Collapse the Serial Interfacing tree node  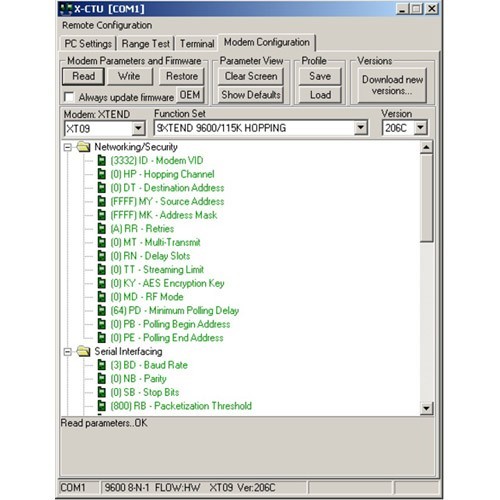[x=68, y=352]
